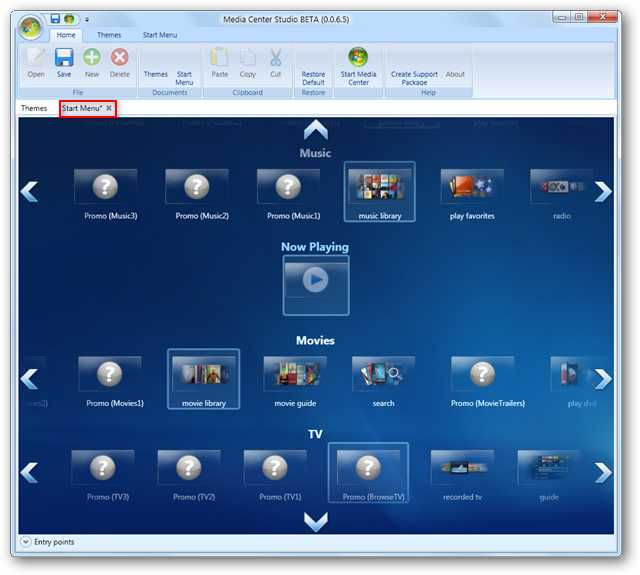Select the Promo (Music3) tile
This screenshot has width=640, height=575.
106,195
